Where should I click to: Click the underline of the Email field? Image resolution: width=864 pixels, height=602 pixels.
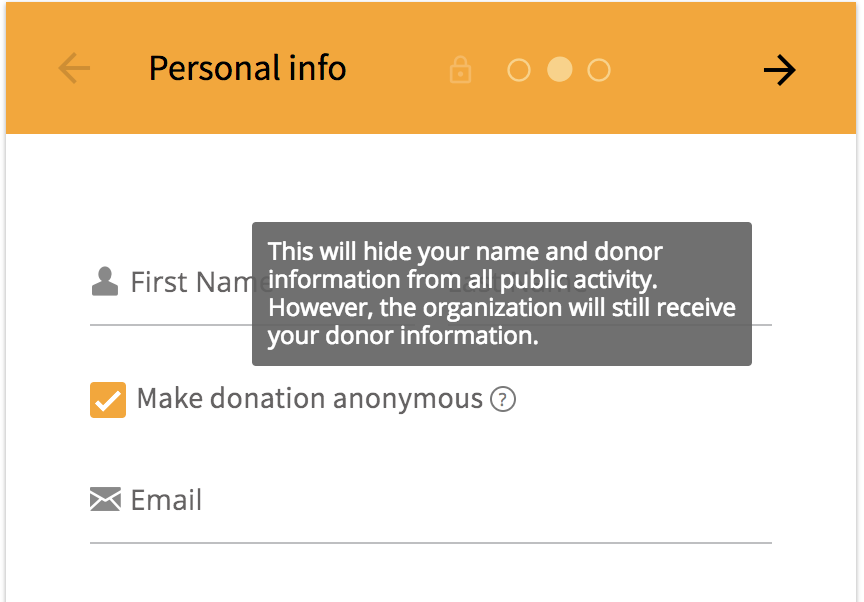pyautogui.click(x=430, y=542)
